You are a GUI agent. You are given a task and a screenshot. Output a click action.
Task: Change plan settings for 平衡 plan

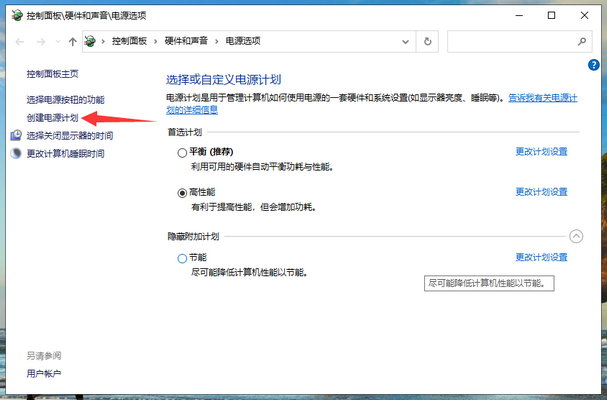tap(541, 151)
